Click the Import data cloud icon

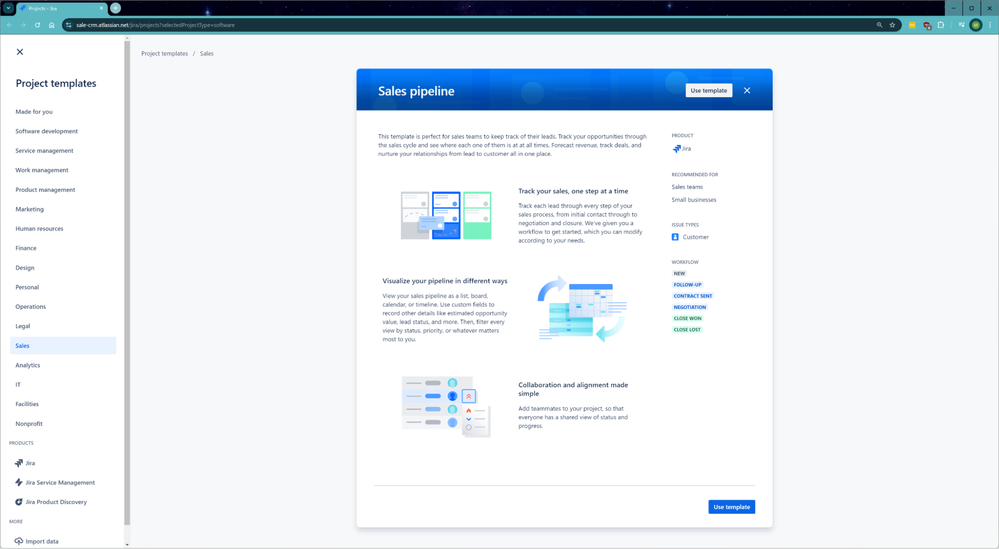(x=18, y=541)
